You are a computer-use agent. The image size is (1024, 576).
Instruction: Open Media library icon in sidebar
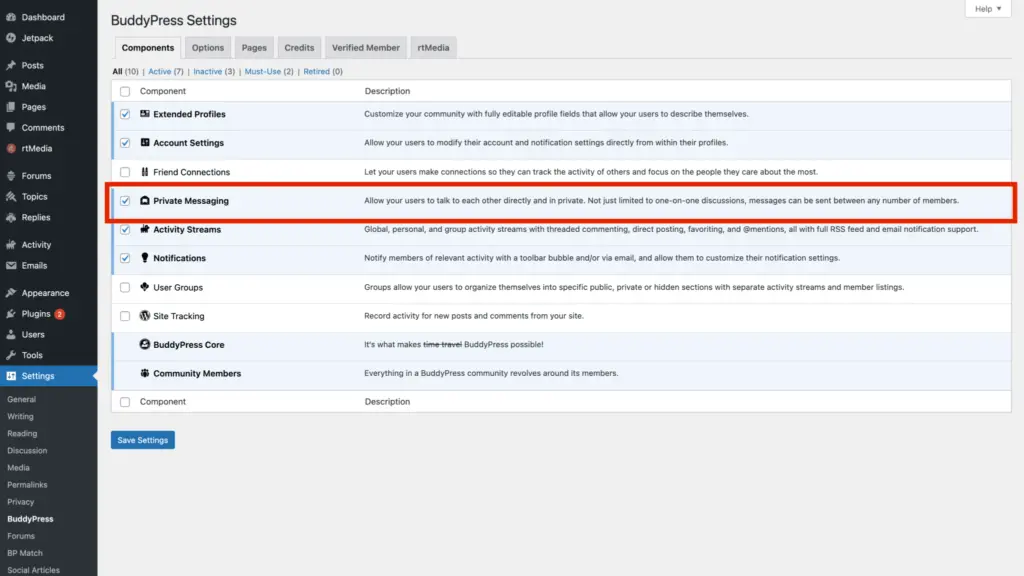click(x=11, y=87)
